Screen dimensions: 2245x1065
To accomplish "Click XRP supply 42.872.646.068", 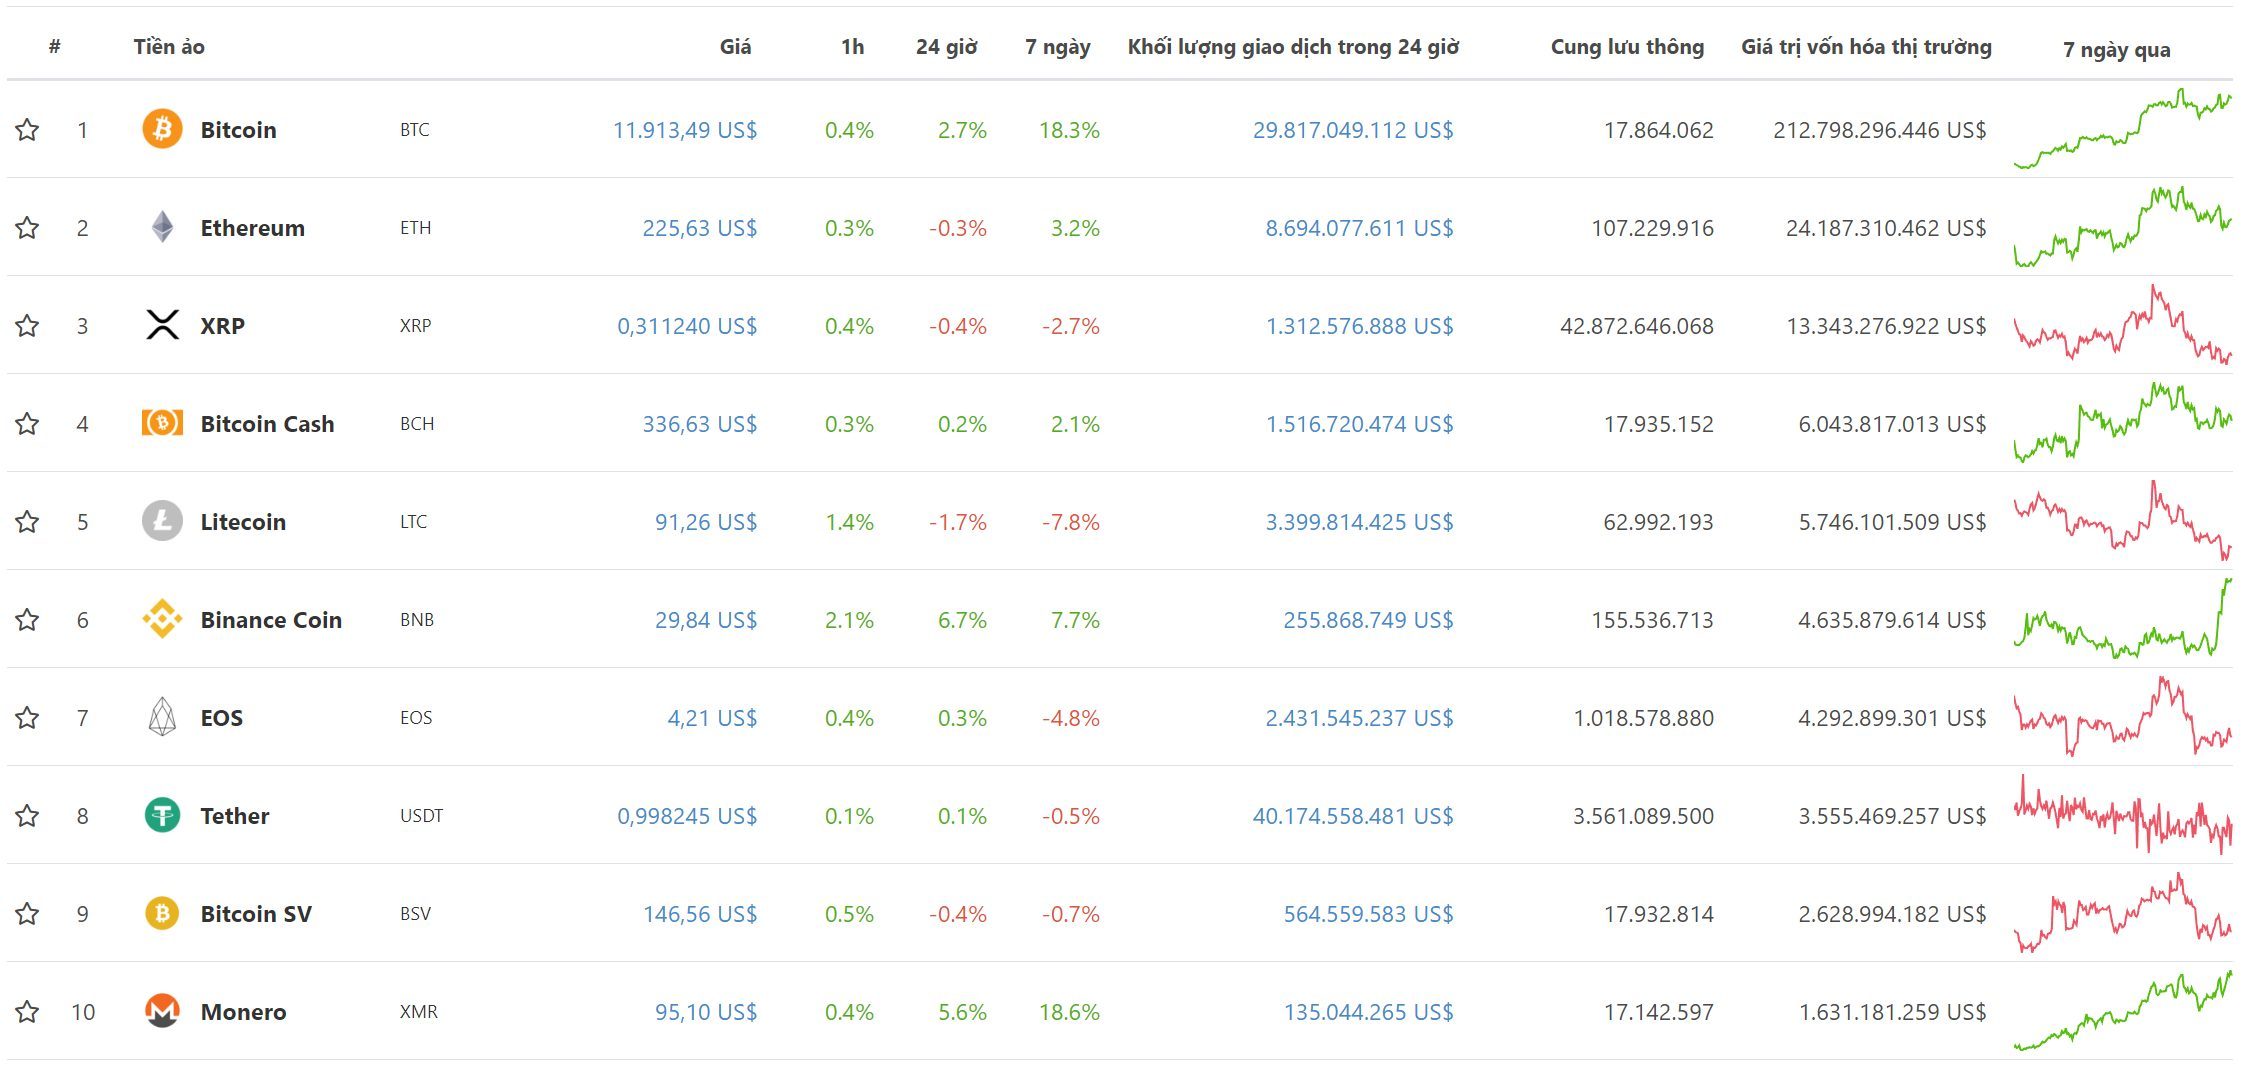I will pos(1637,325).
